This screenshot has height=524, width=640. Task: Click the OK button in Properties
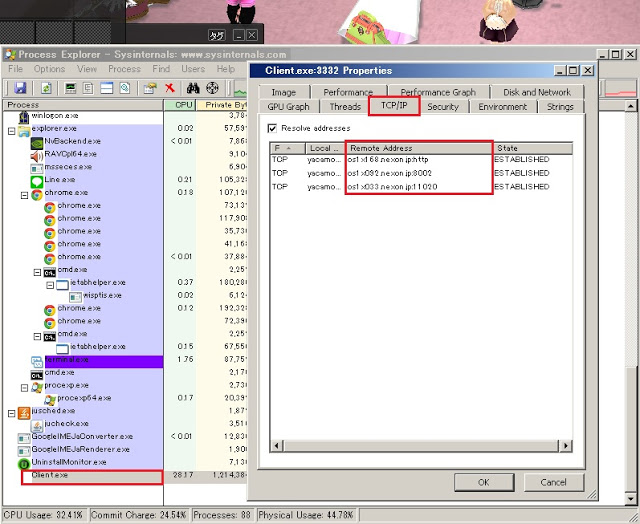pos(484,482)
